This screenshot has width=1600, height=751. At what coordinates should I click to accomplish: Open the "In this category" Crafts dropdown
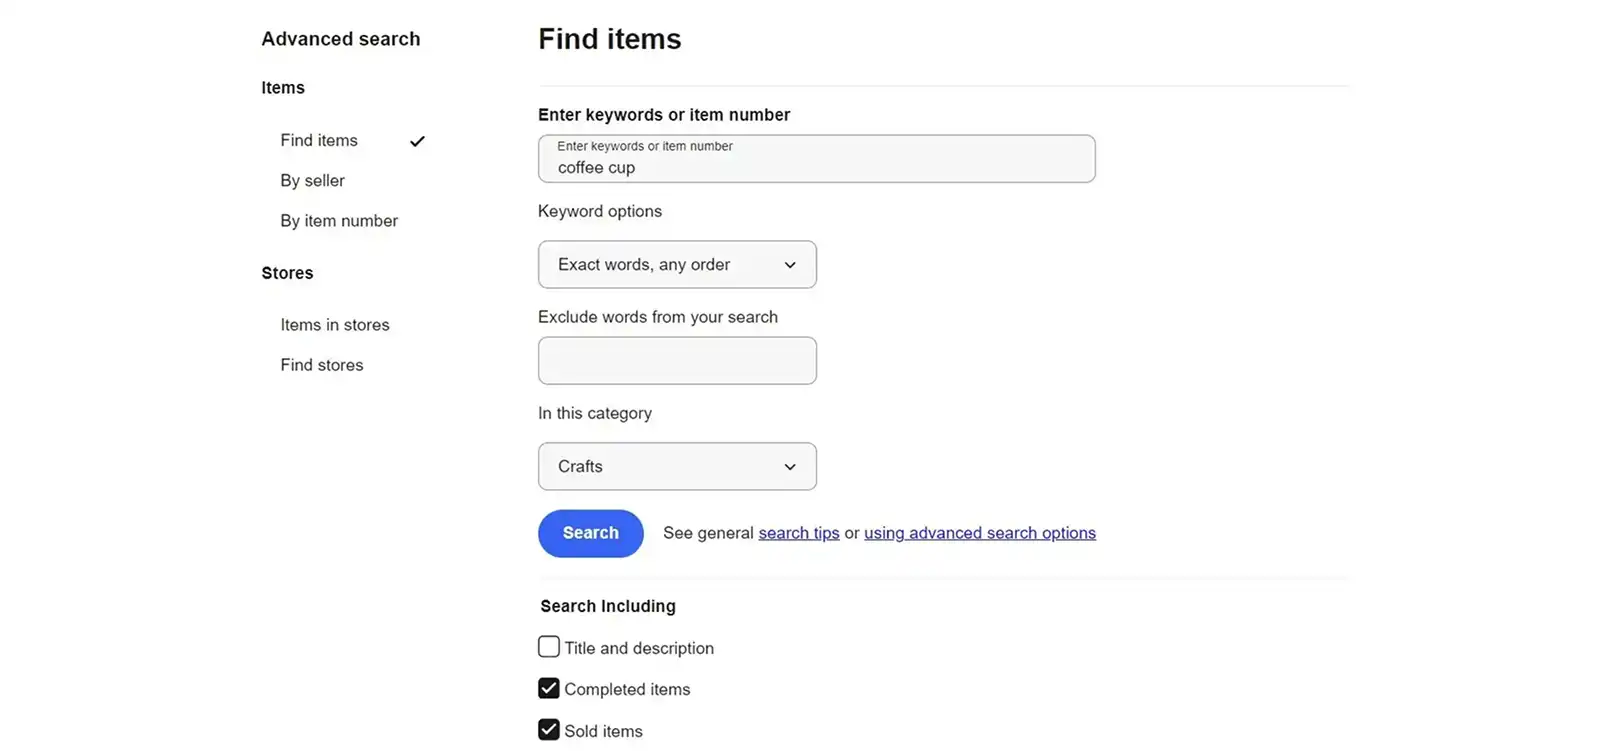(x=677, y=466)
